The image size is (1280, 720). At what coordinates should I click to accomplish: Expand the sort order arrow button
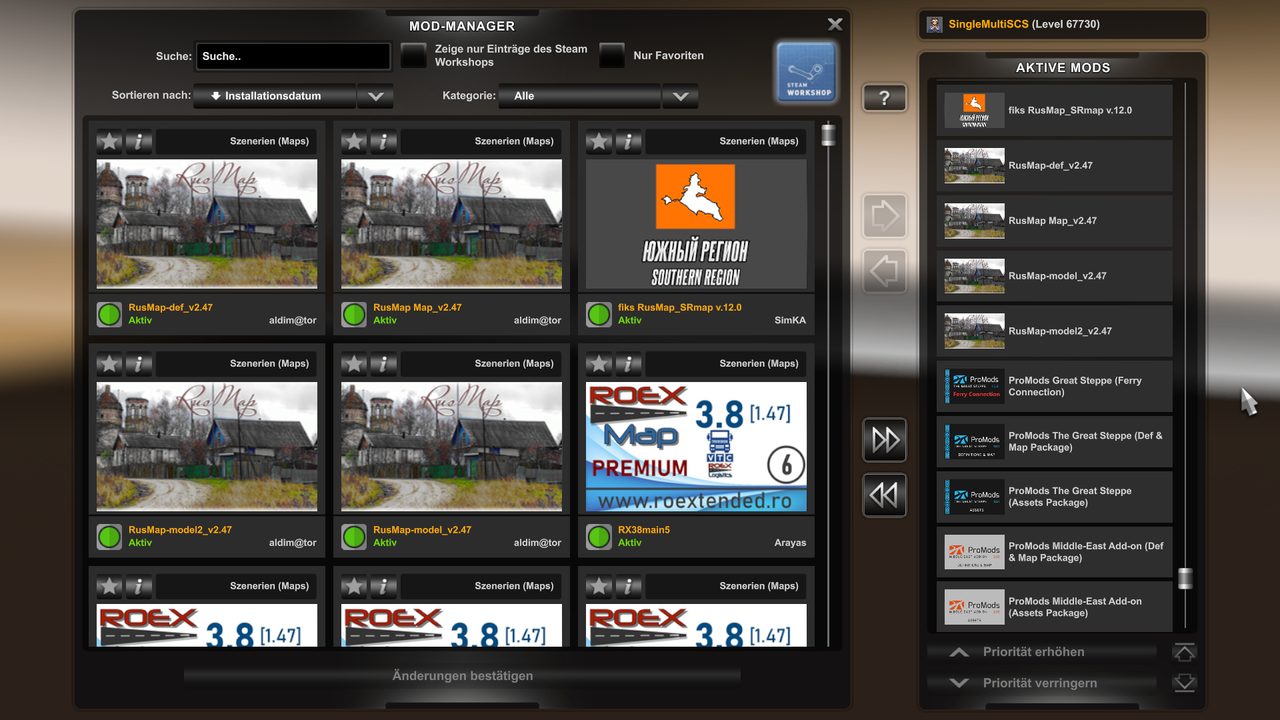click(376, 96)
